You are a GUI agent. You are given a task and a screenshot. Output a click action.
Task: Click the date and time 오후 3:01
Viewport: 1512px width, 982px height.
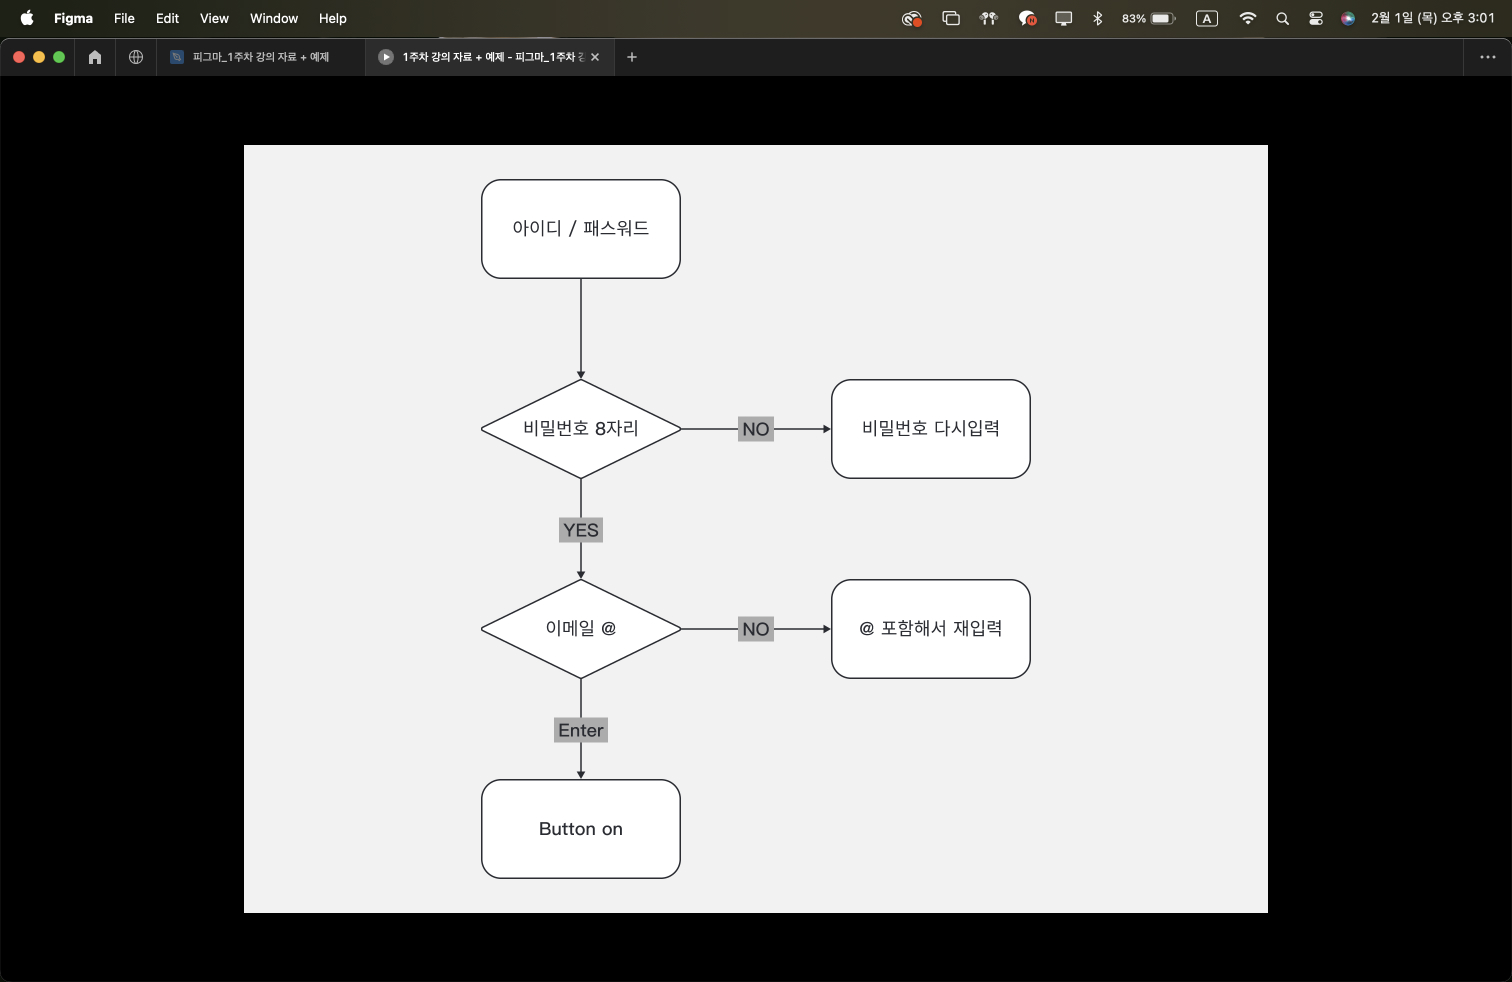click(x=1433, y=18)
